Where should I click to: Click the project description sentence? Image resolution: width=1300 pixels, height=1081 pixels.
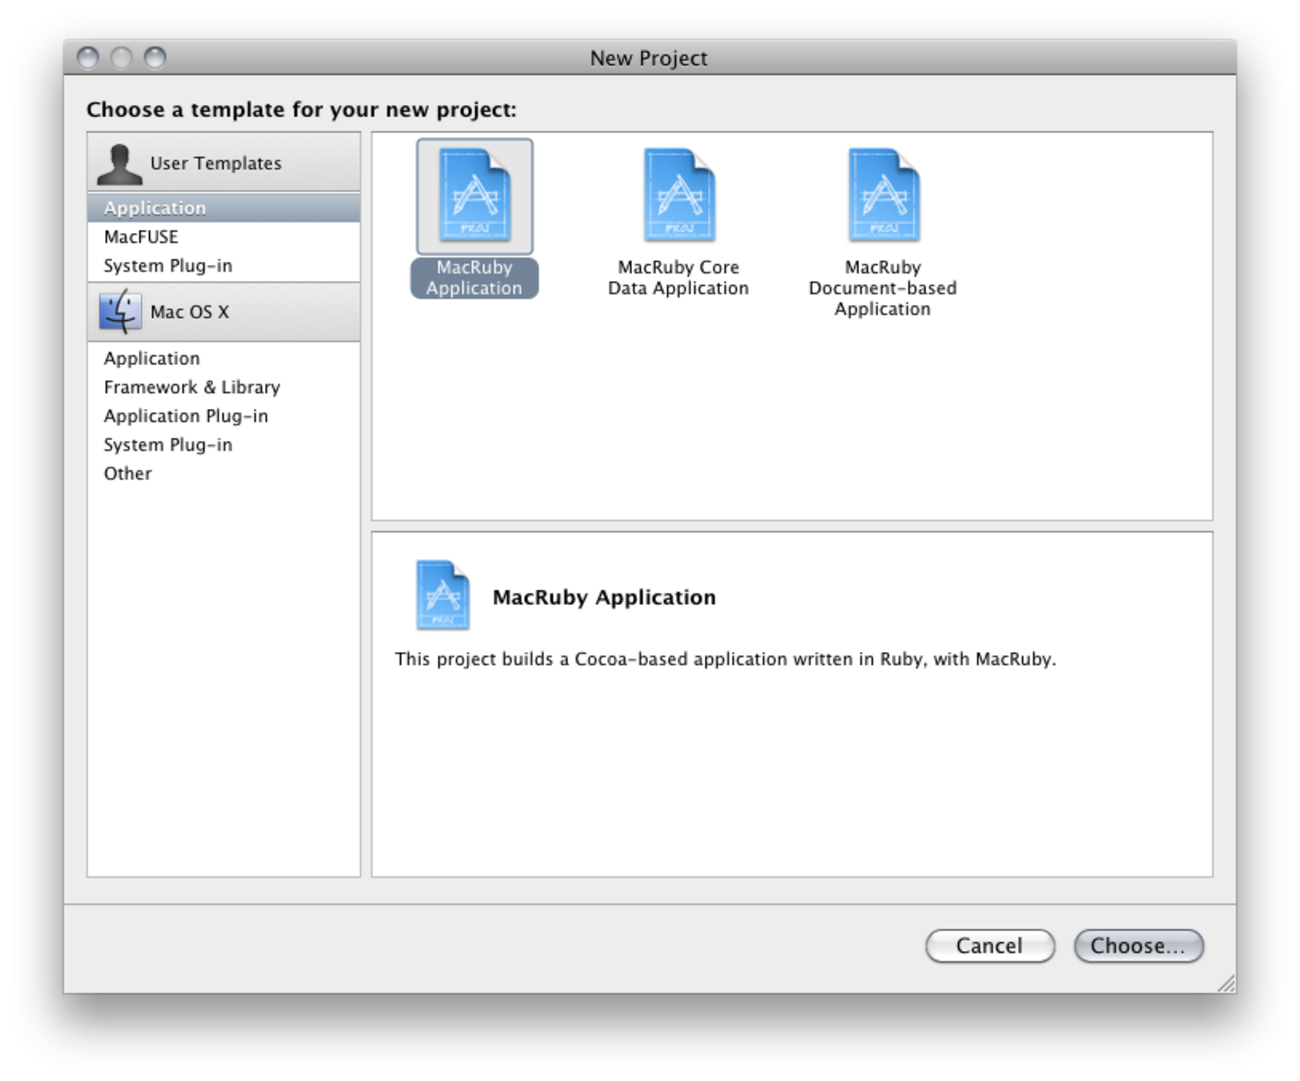[x=725, y=659]
